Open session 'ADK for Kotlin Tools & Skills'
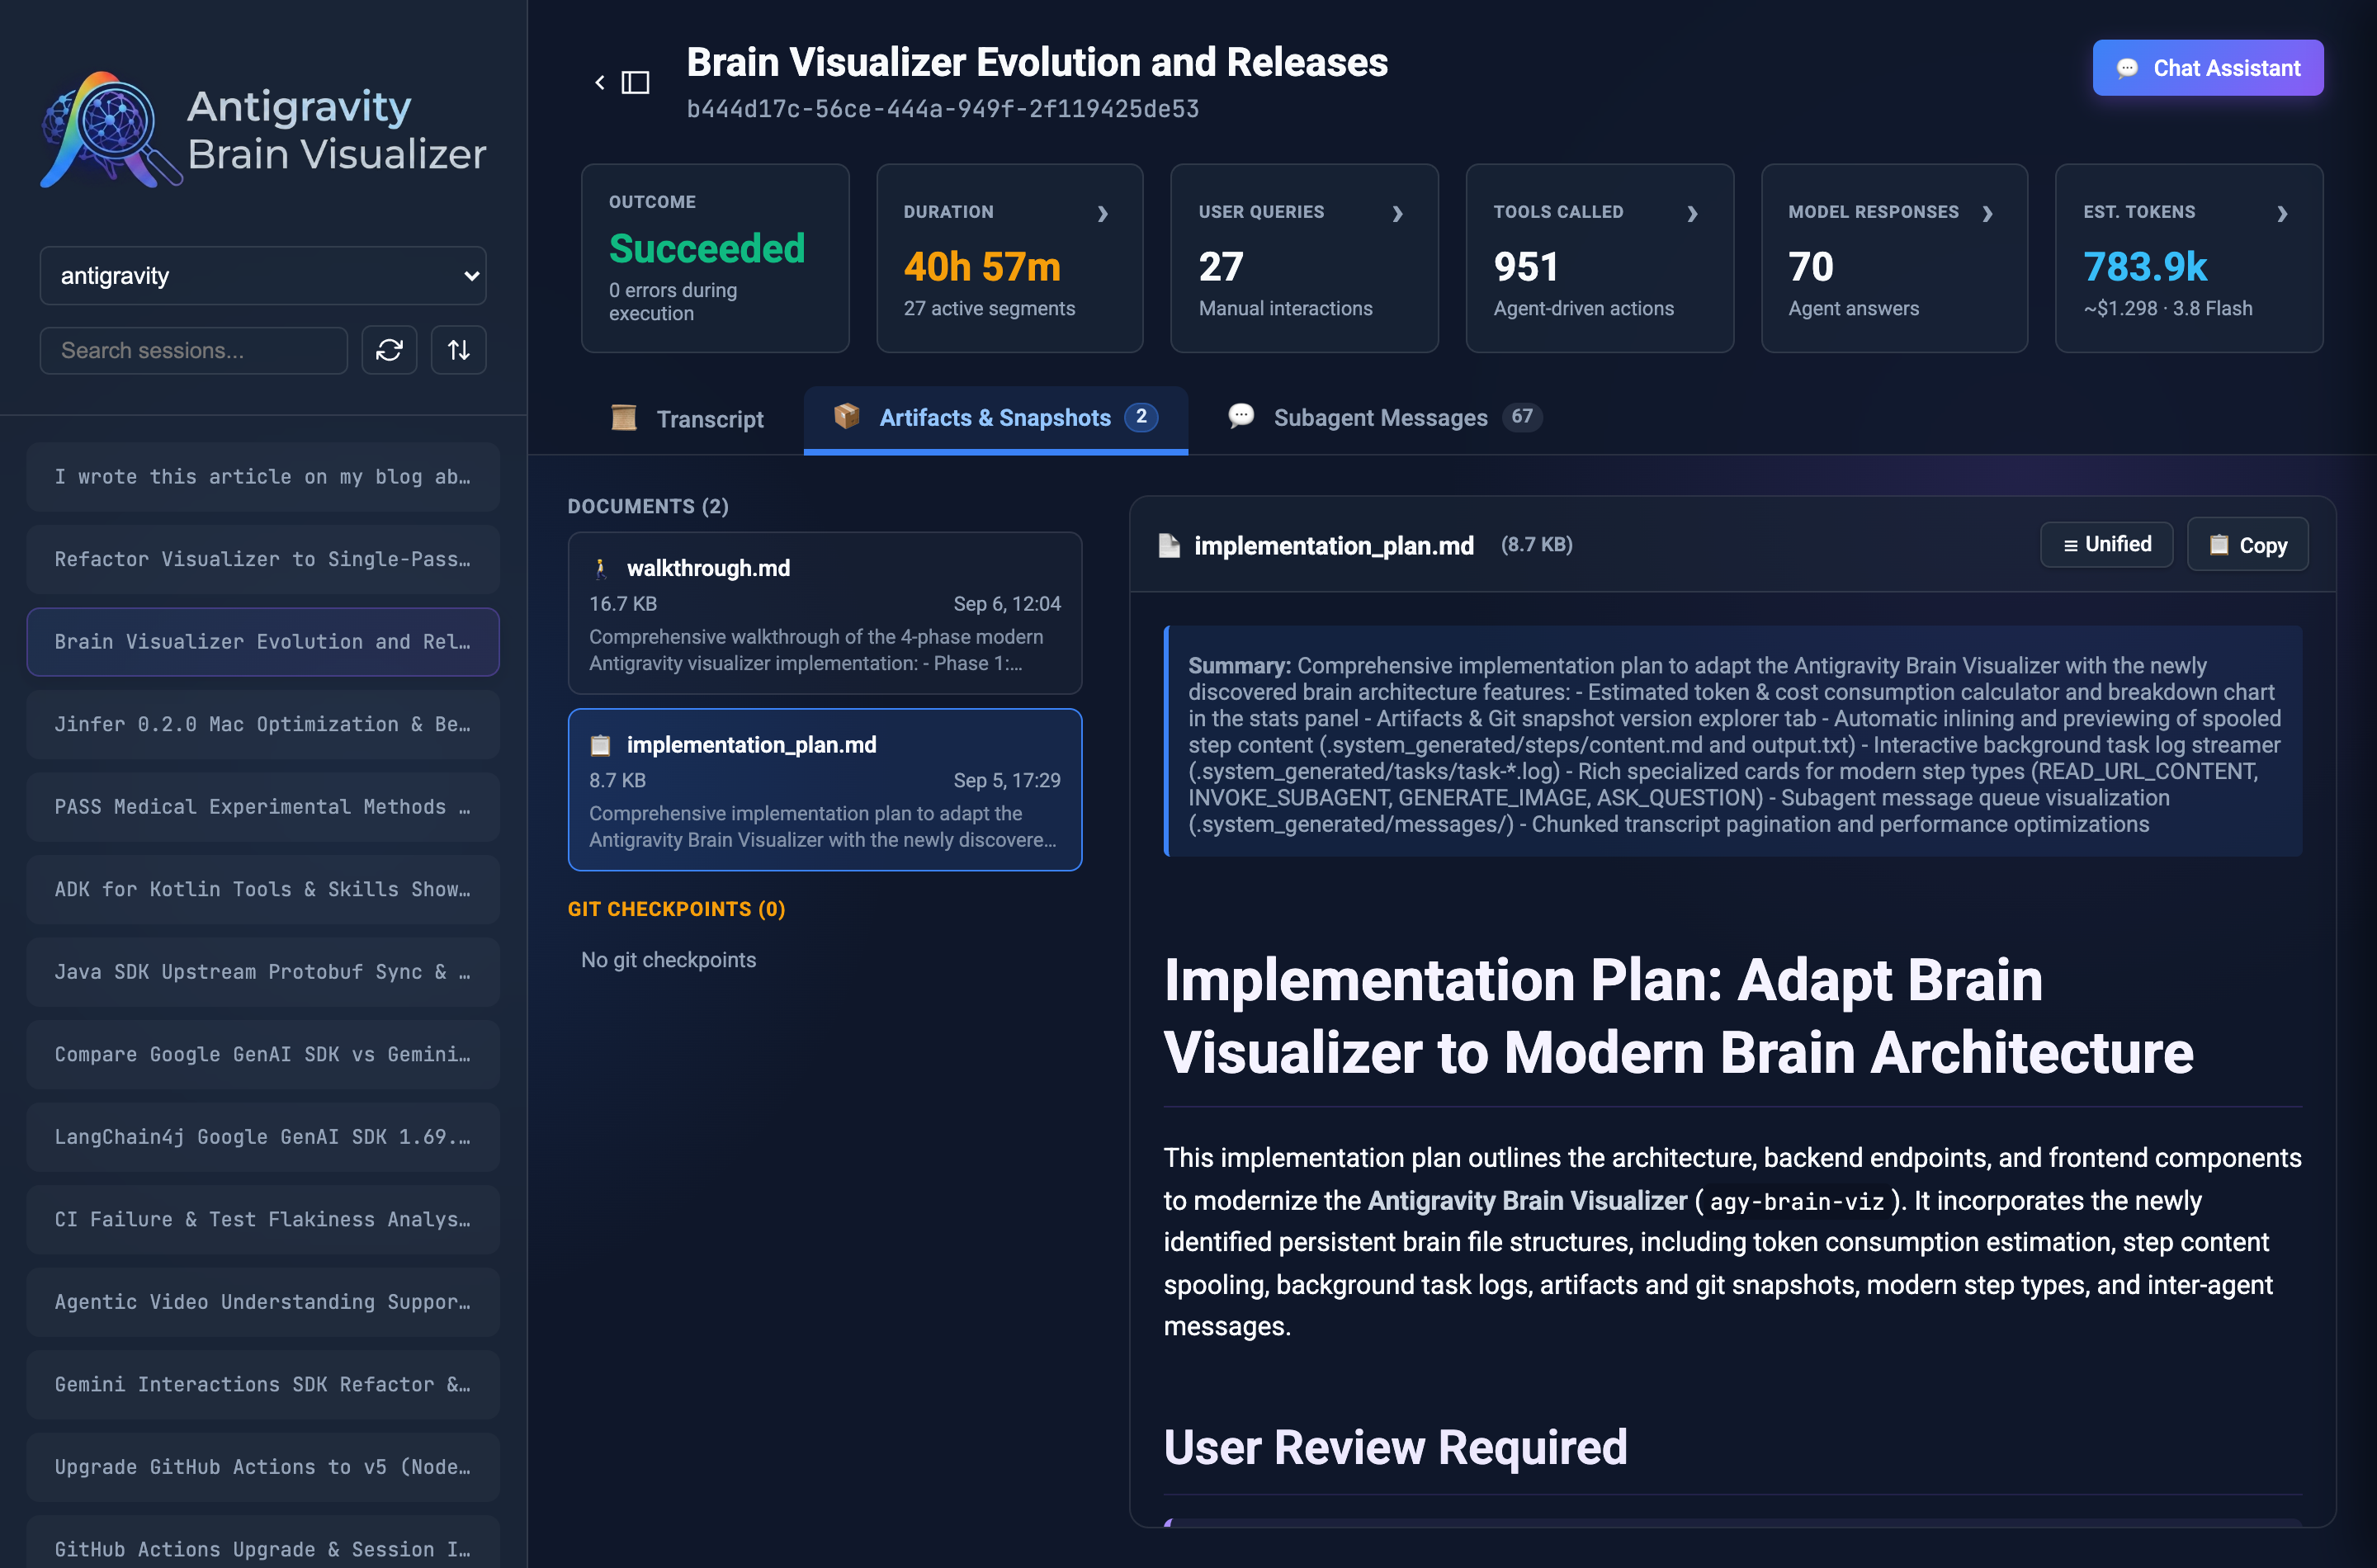The width and height of the screenshot is (2377, 1568). coord(263,889)
